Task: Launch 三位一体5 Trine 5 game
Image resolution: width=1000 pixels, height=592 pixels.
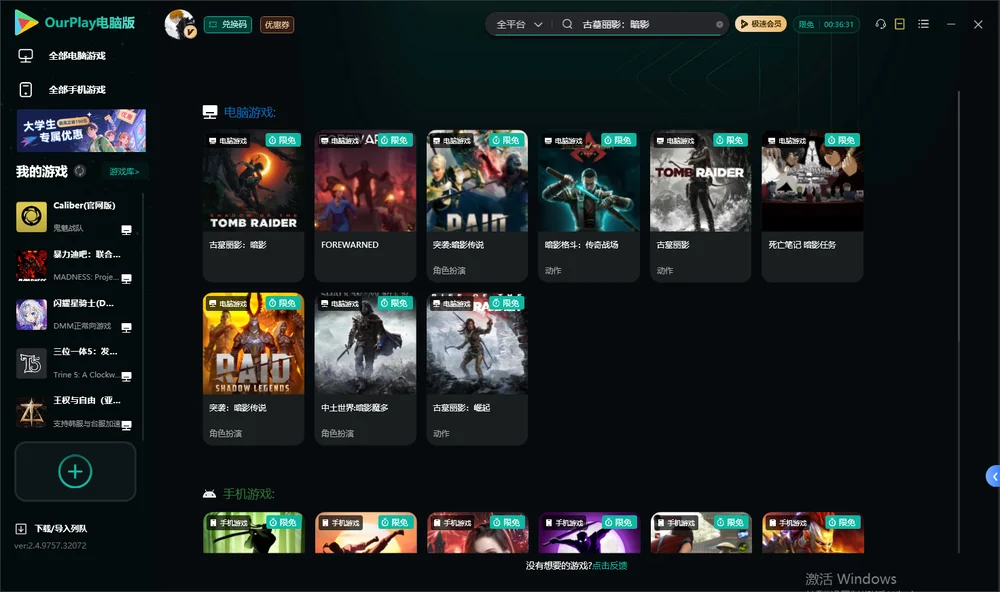Action: [x=74, y=363]
